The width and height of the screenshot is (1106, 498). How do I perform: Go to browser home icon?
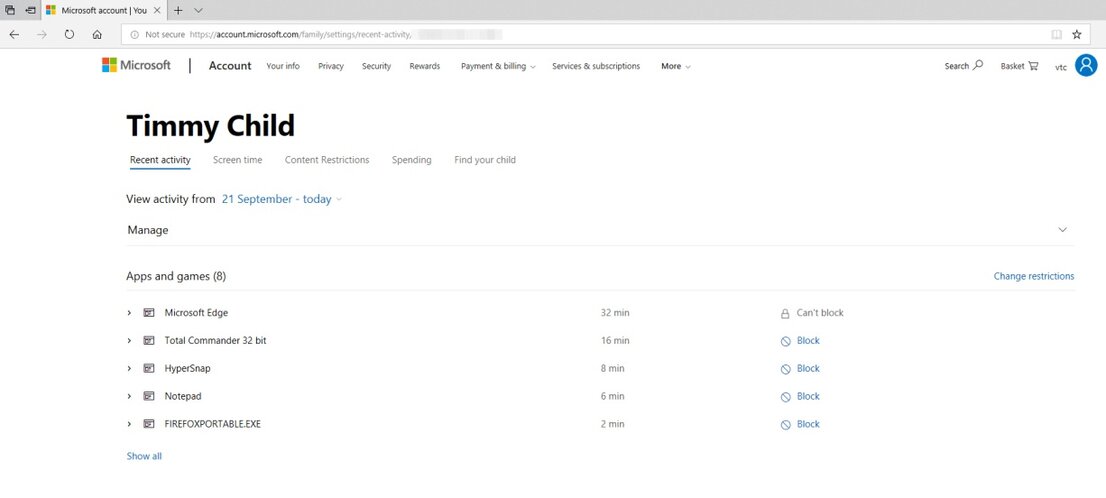(97, 34)
